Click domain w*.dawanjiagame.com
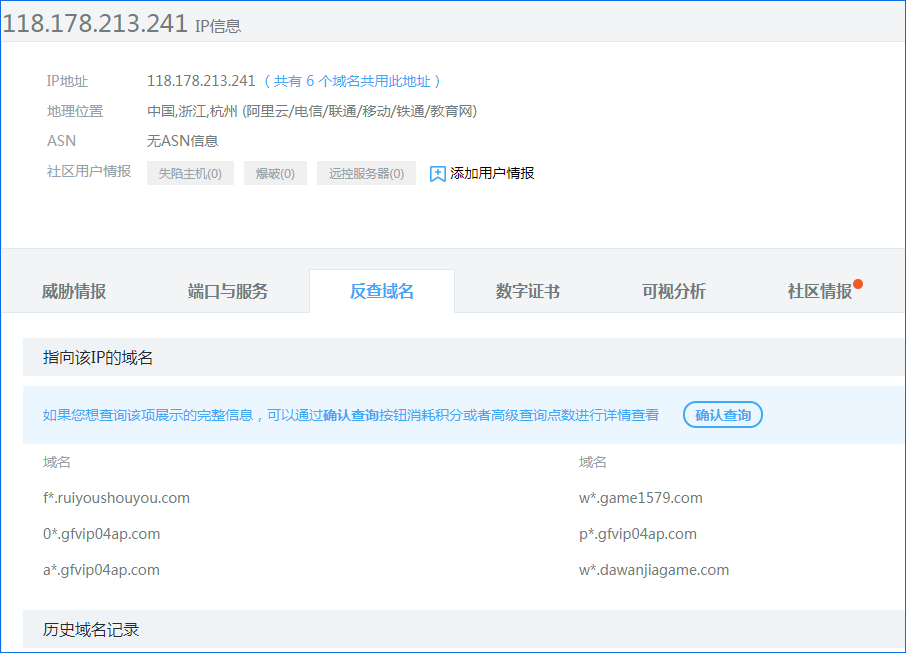This screenshot has height=653, width=906. tap(653, 570)
